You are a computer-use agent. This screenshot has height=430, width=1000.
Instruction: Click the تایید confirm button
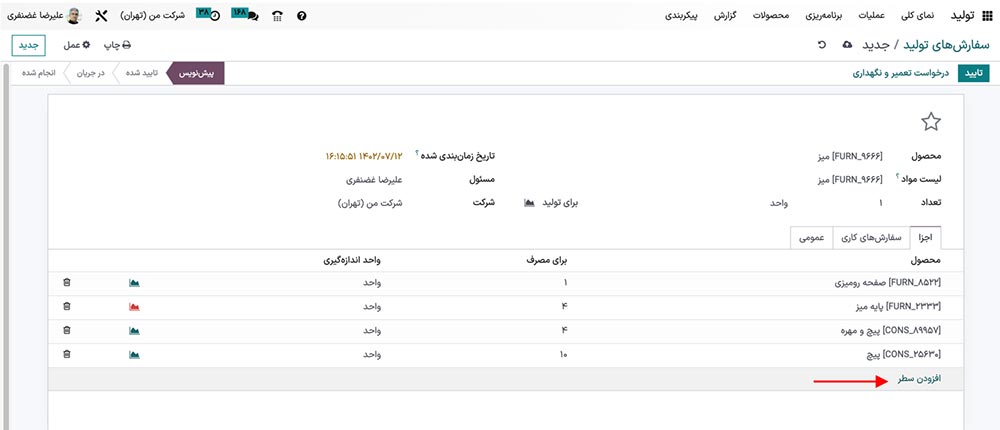click(973, 73)
